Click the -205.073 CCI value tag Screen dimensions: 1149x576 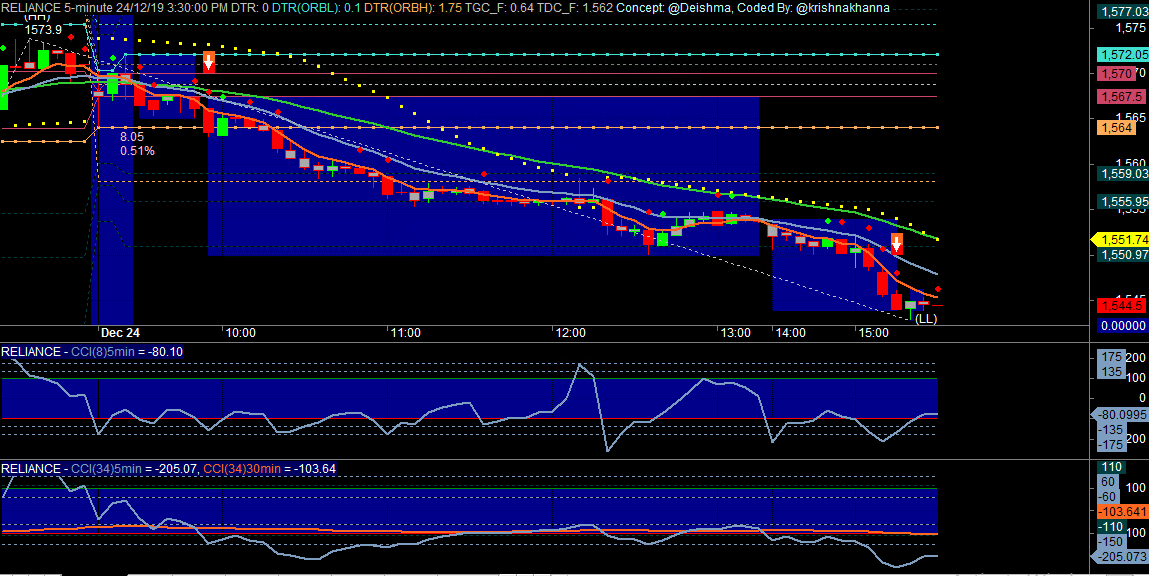1120,558
